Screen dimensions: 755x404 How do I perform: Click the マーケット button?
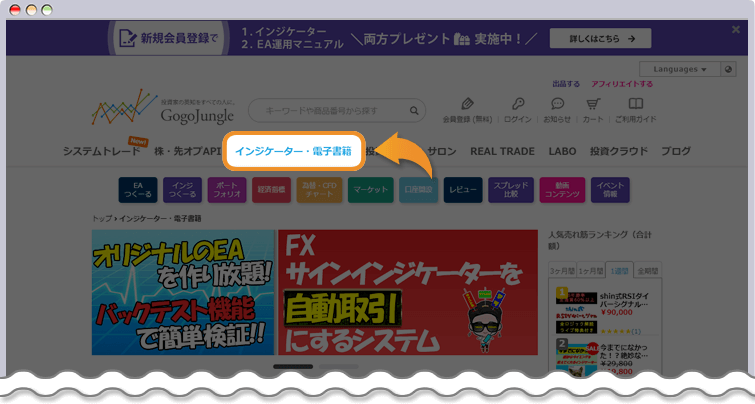tap(371, 190)
